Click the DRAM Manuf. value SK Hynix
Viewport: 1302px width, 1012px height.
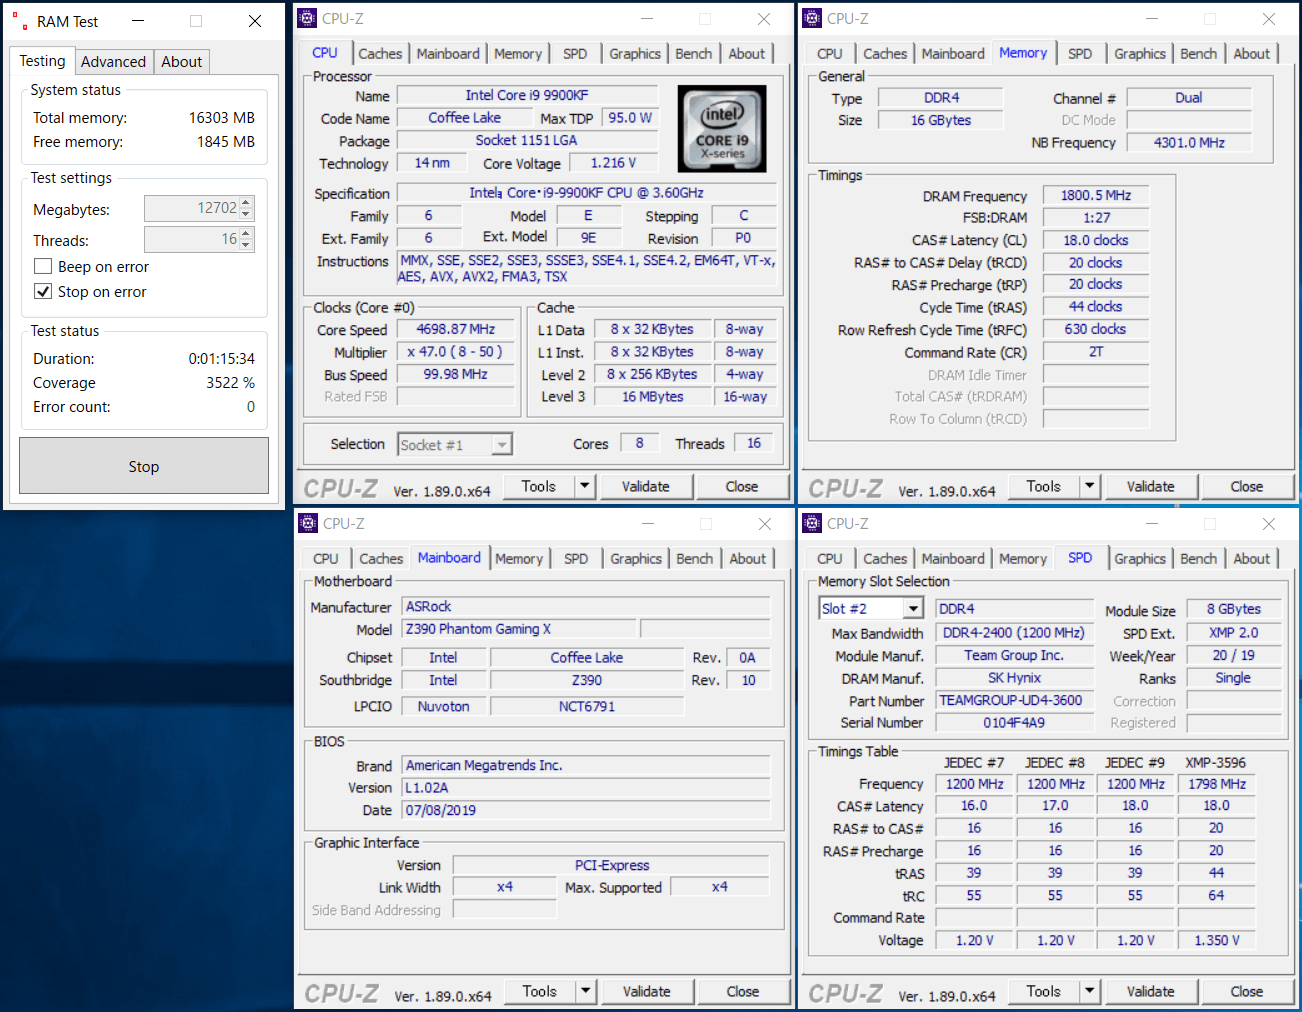[x=1014, y=678]
